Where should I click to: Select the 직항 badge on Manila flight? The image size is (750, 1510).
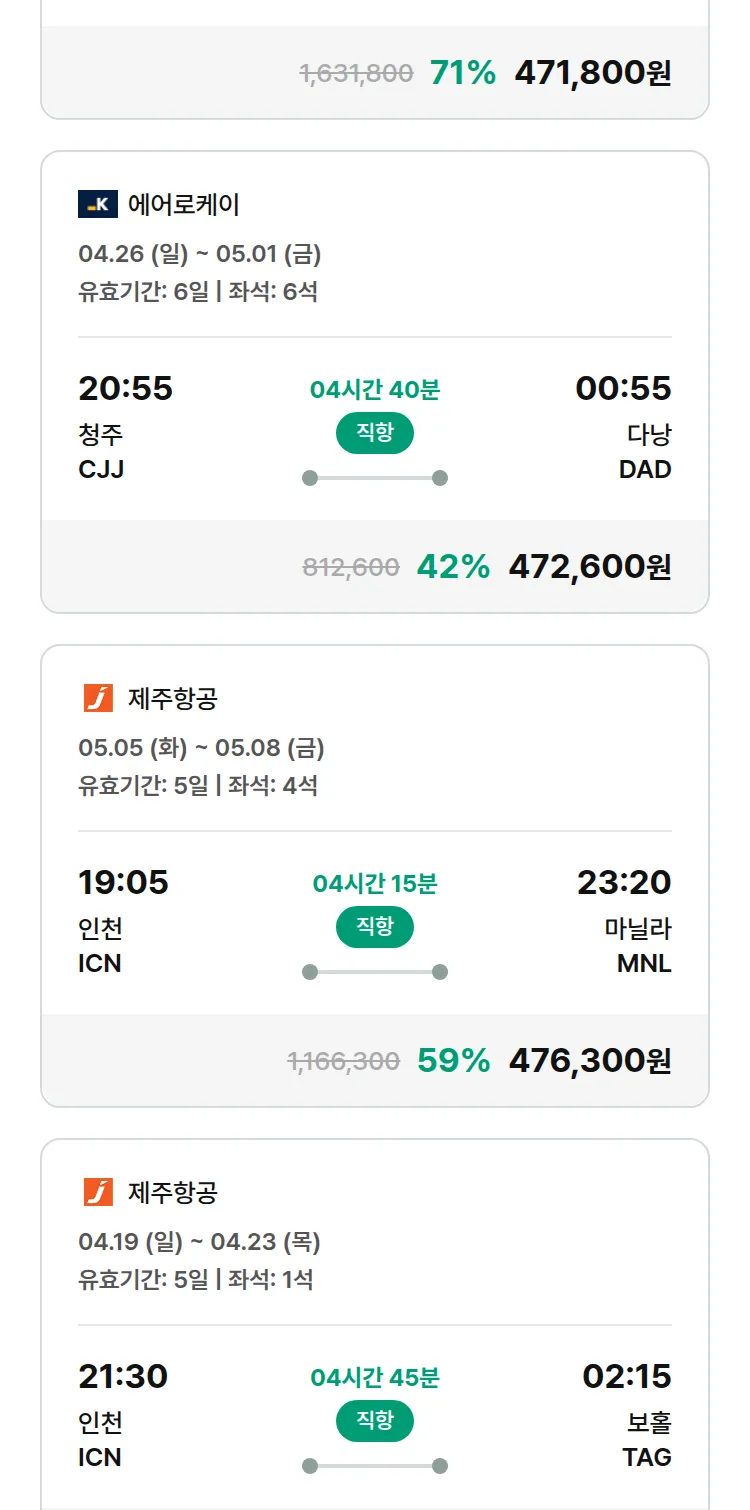tap(375, 927)
